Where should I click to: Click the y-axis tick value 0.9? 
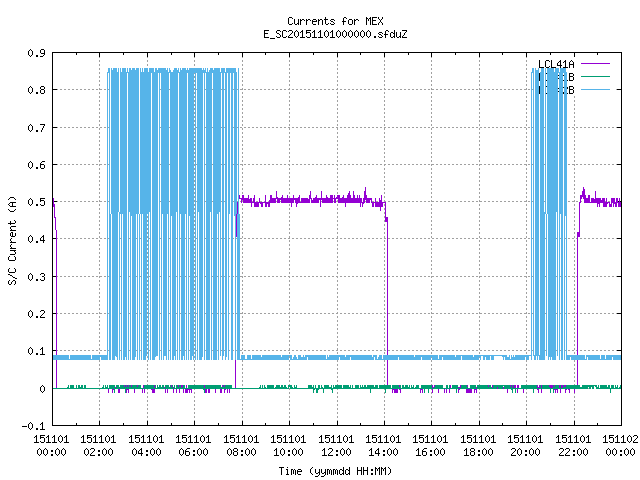(36, 53)
